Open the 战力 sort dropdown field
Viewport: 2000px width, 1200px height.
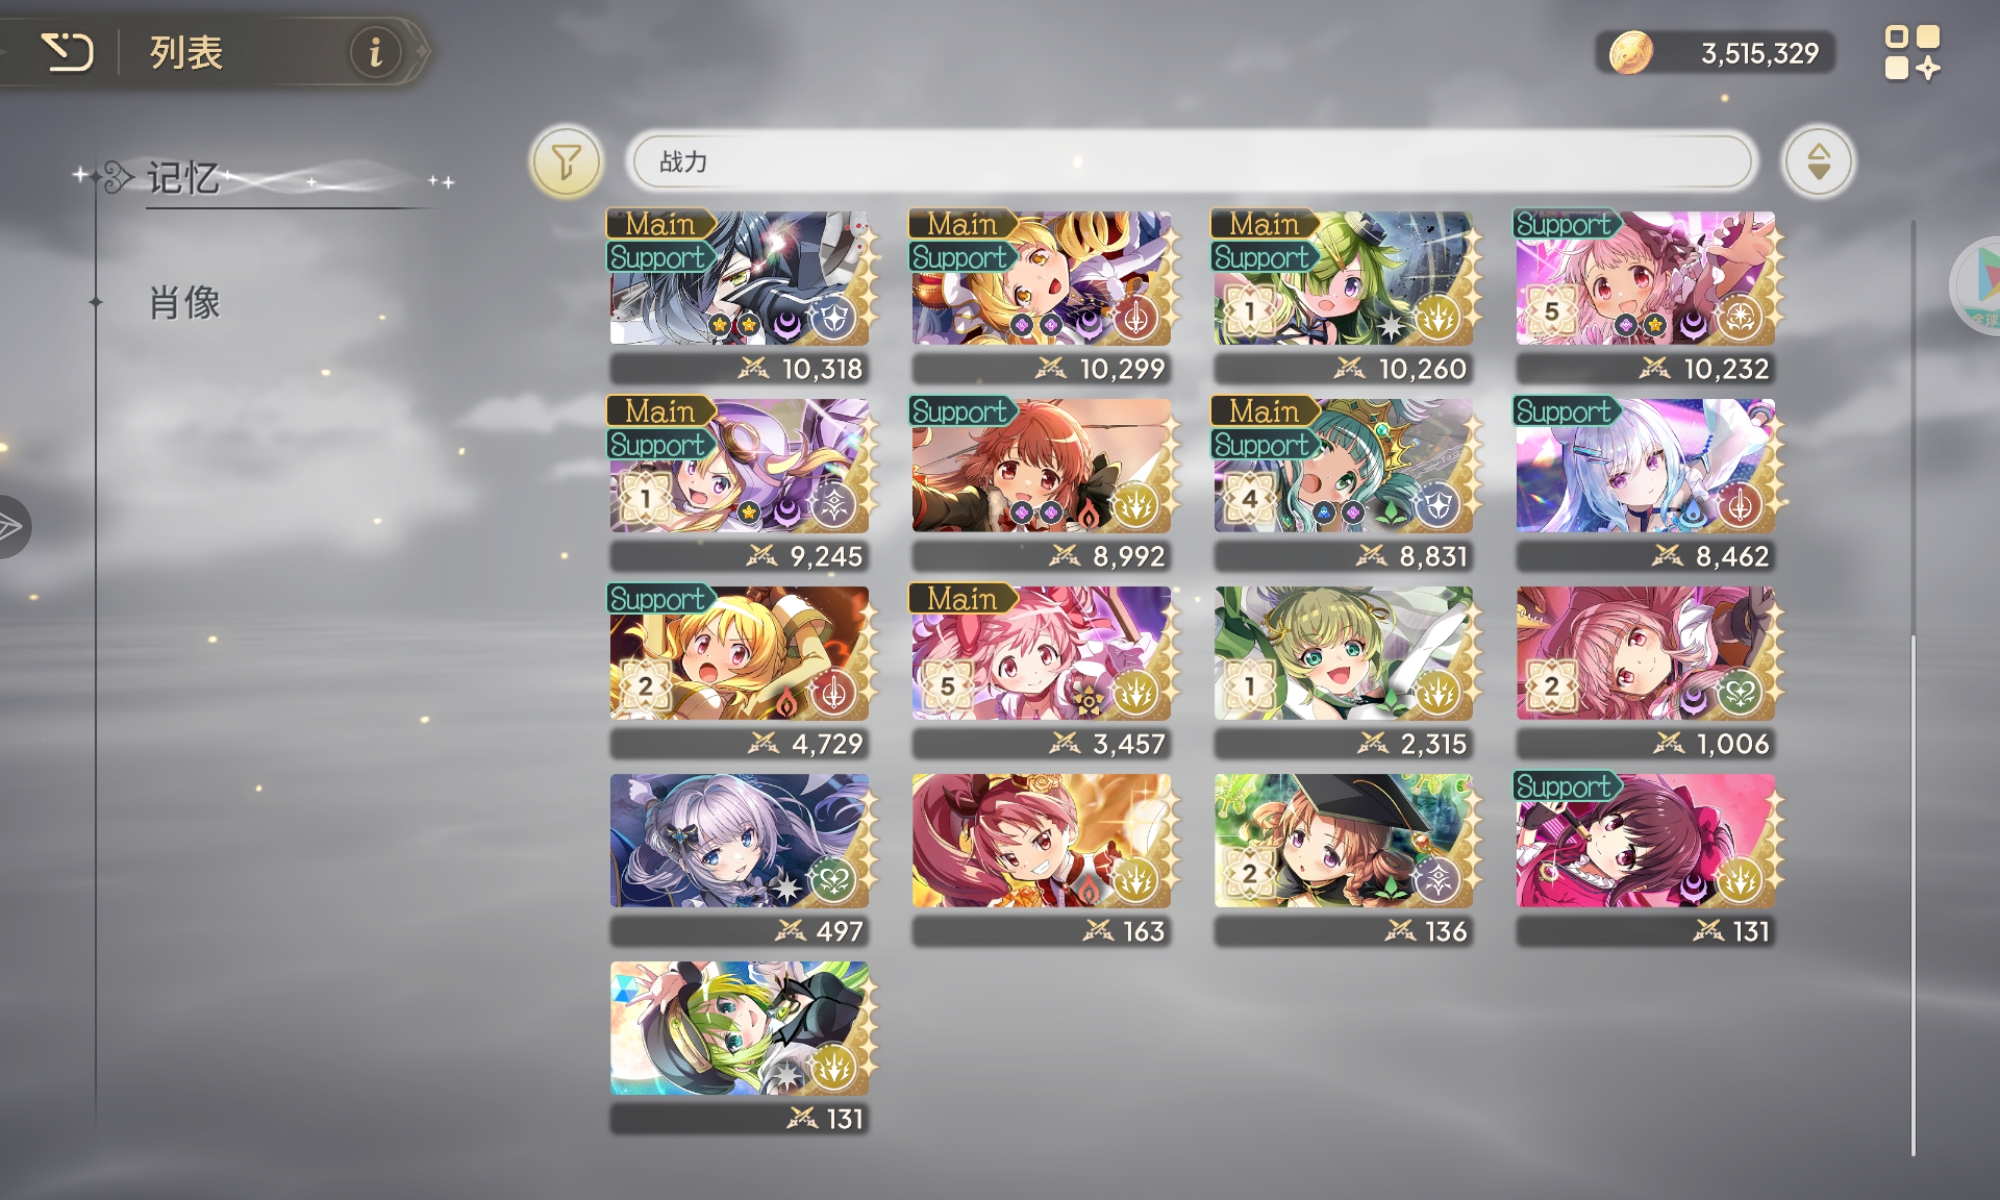click(1191, 161)
